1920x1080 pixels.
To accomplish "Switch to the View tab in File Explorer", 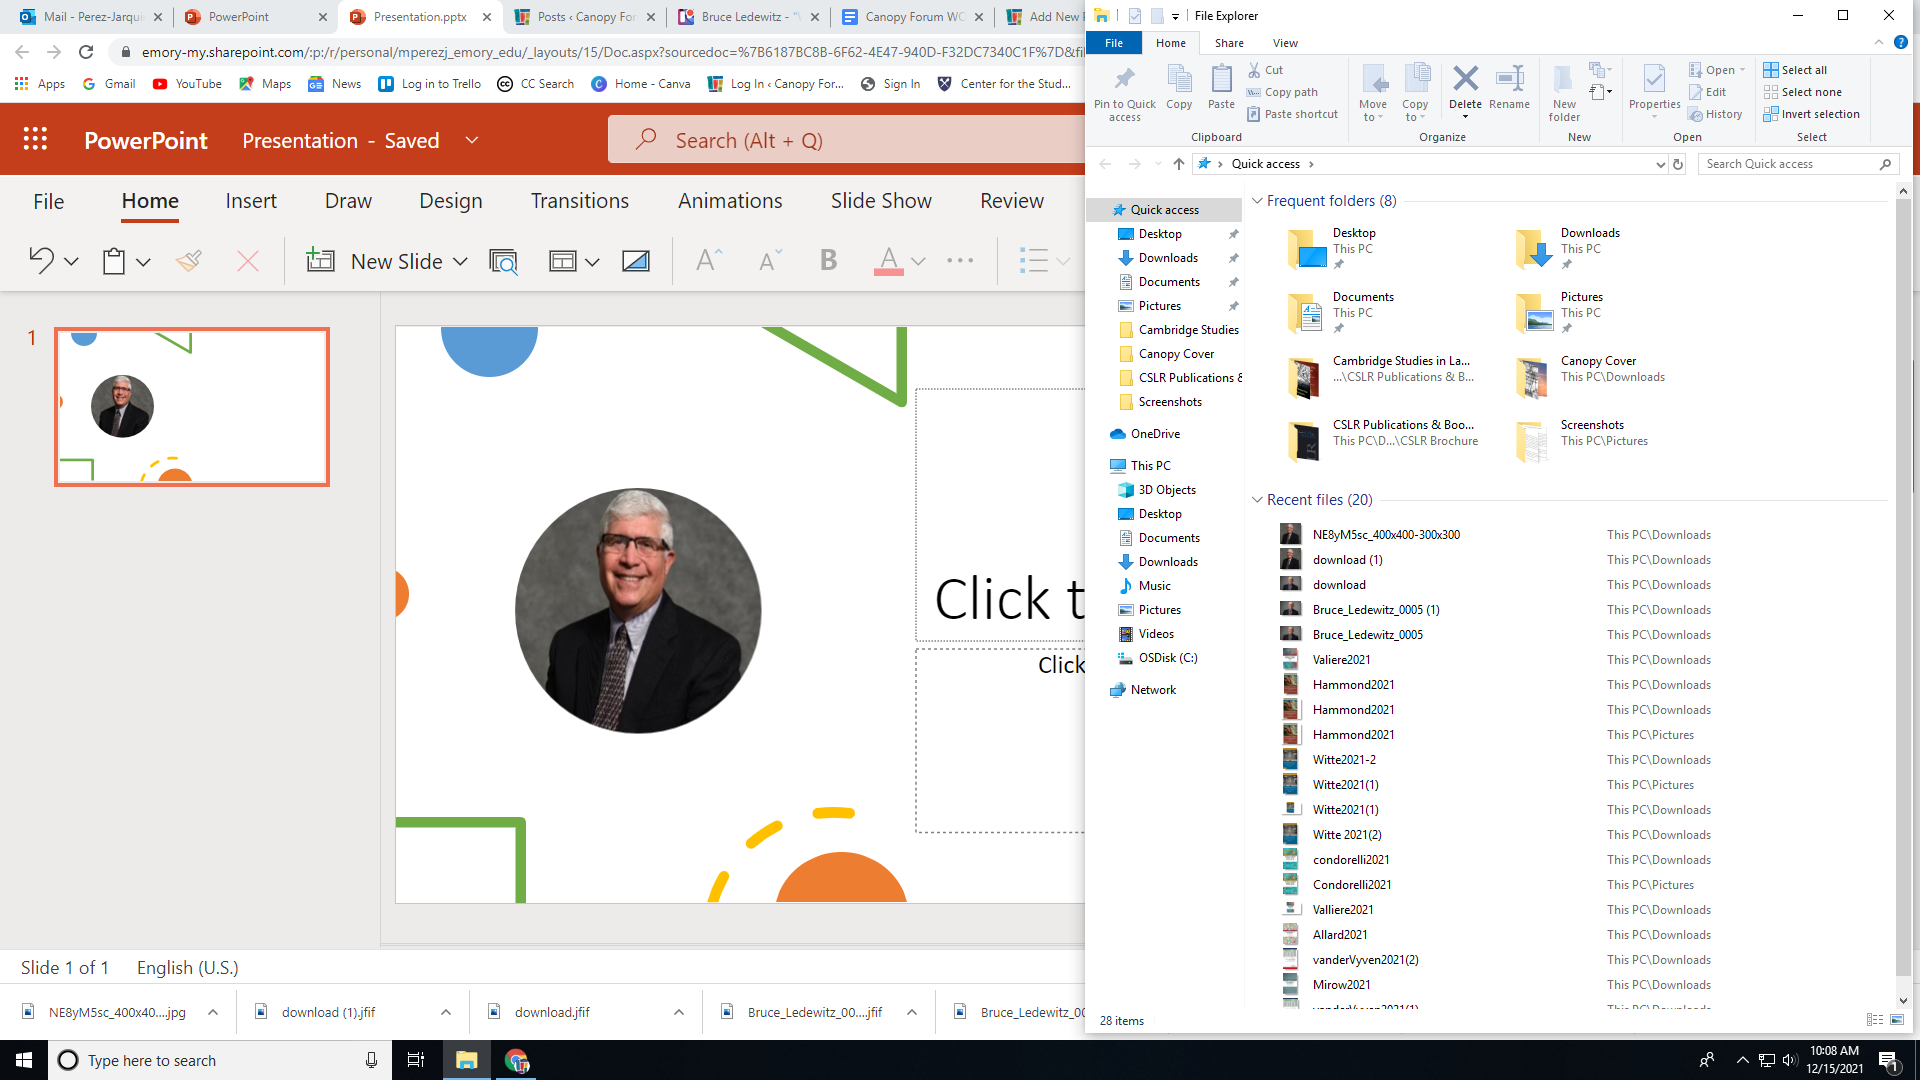I will pyautogui.click(x=1285, y=43).
